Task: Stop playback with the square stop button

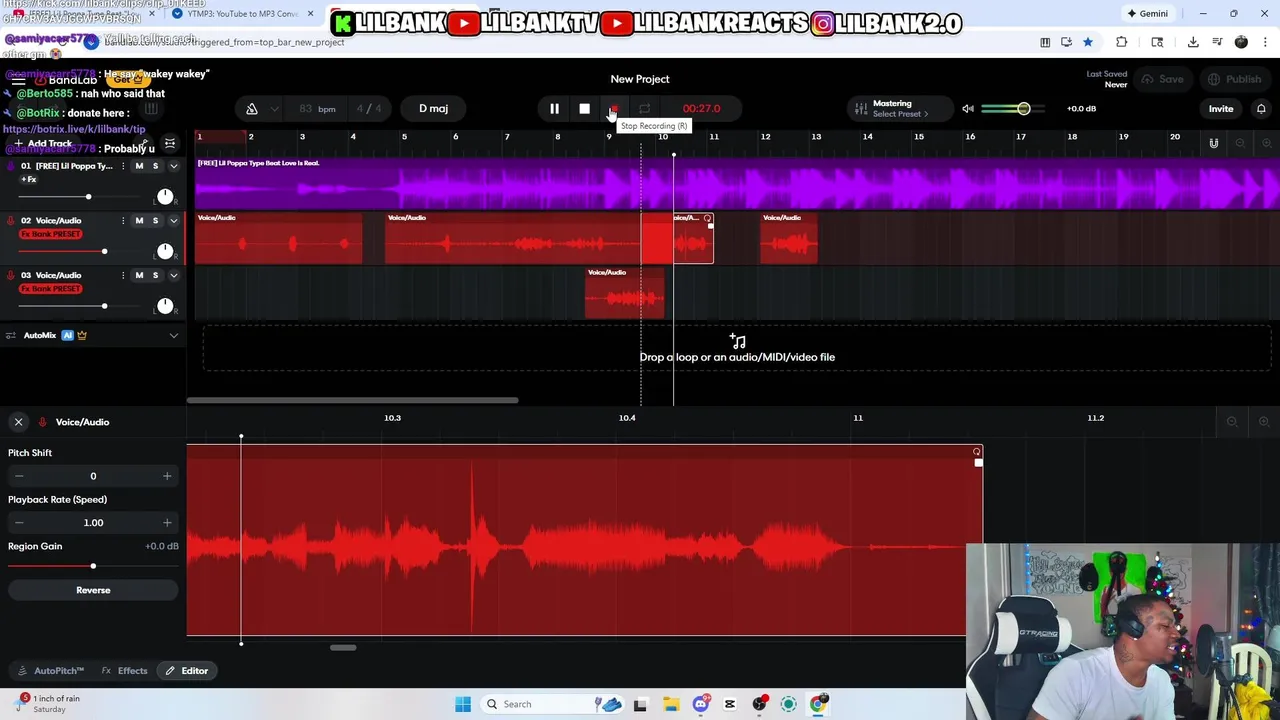Action: click(584, 109)
